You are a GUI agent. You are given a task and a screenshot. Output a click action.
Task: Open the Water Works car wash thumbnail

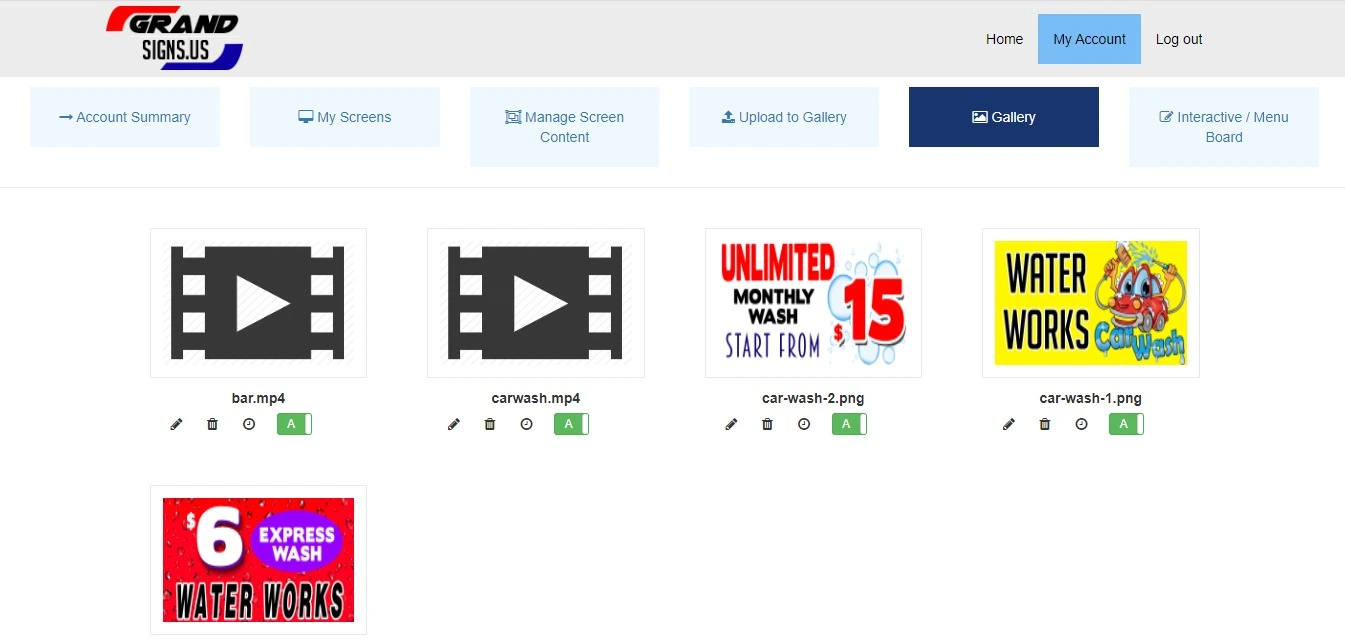point(1090,303)
